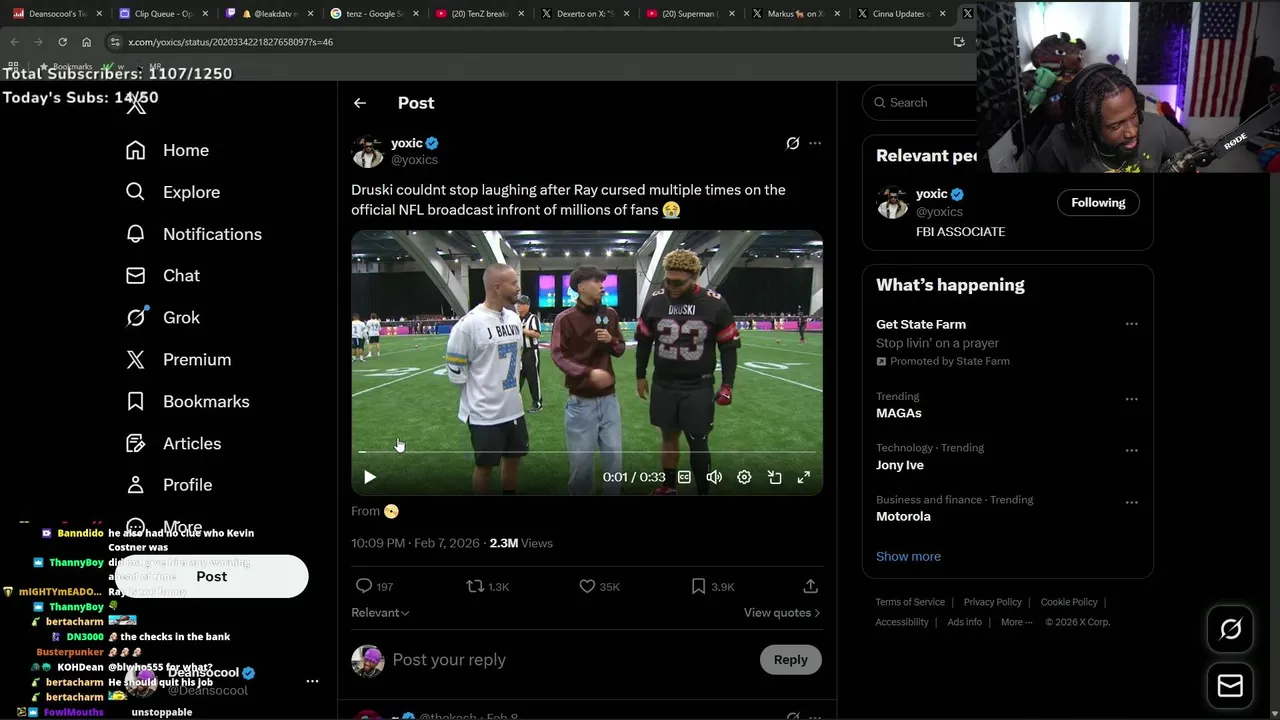The image size is (1280, 720).
Task: Reload the page with browser refresh
Action: click(62, 42)
